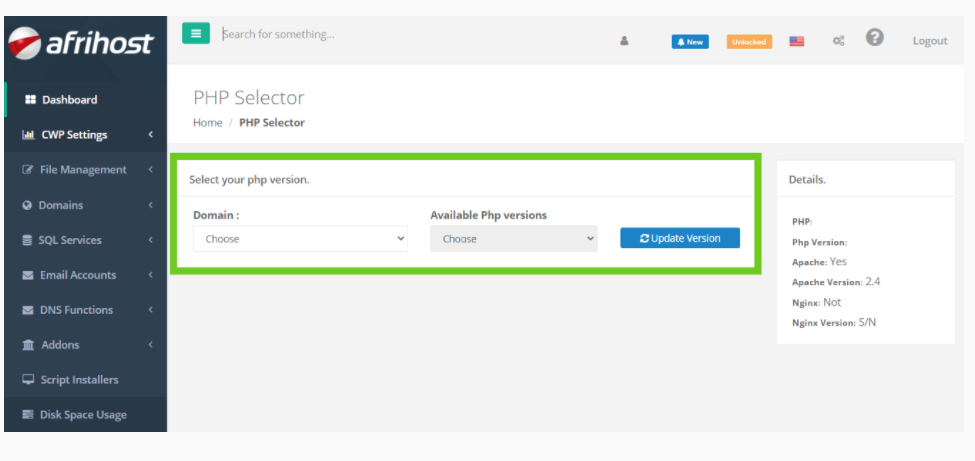Select Disk Space Usage menu item
975x461 pixels.
click(82, 415)
